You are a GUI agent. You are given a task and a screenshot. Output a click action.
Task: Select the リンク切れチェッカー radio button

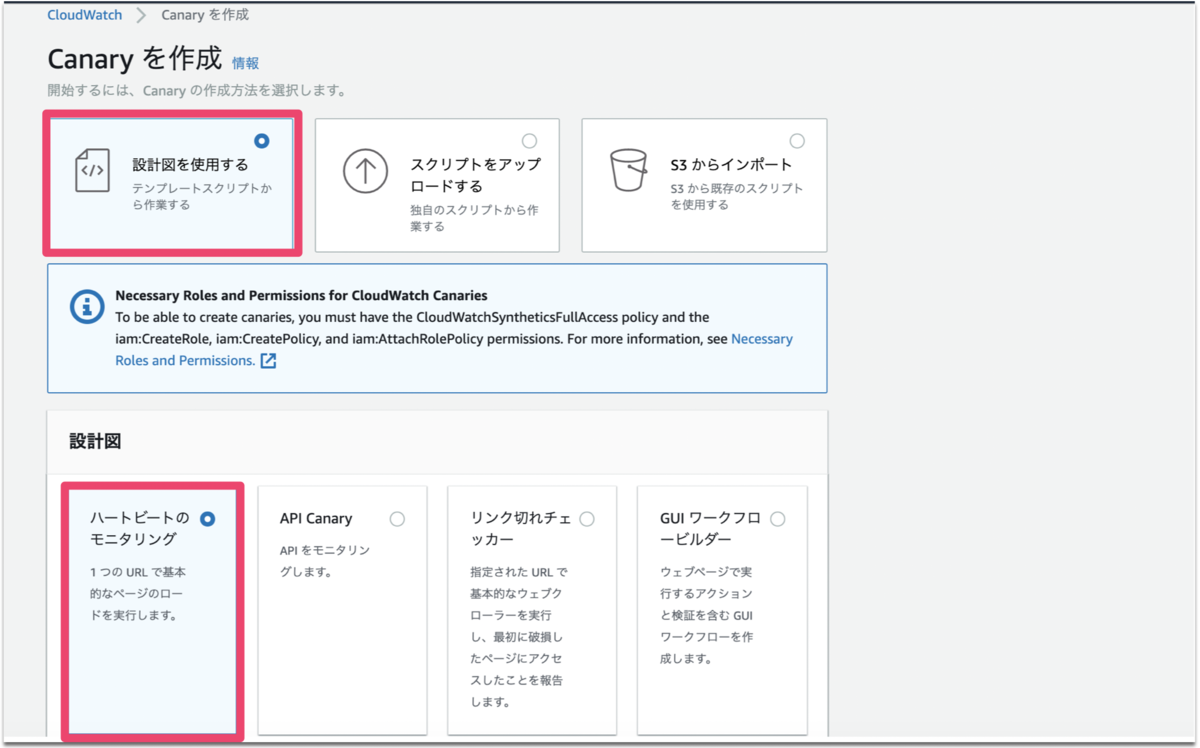coord(587,518)
